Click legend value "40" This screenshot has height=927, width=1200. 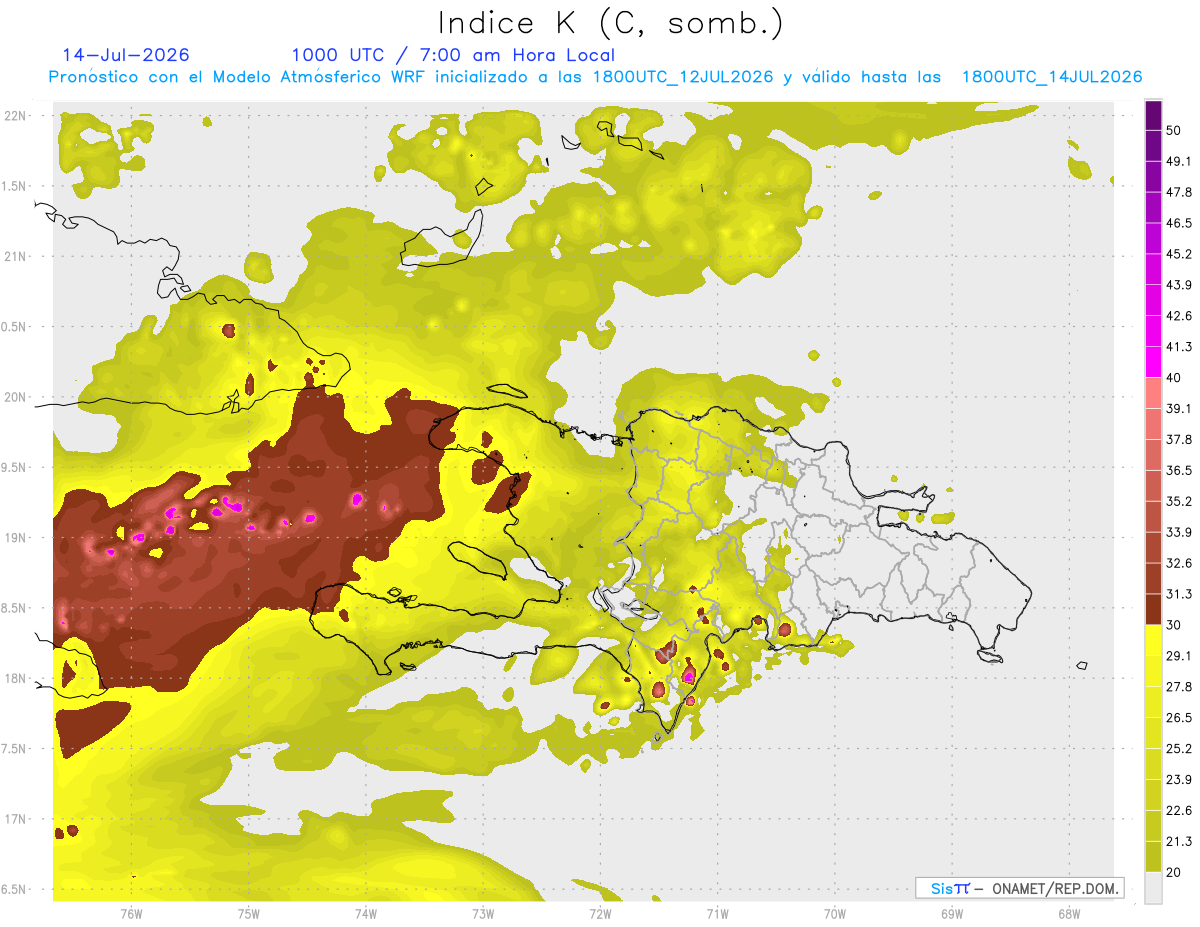click(x=1175, y=378)
